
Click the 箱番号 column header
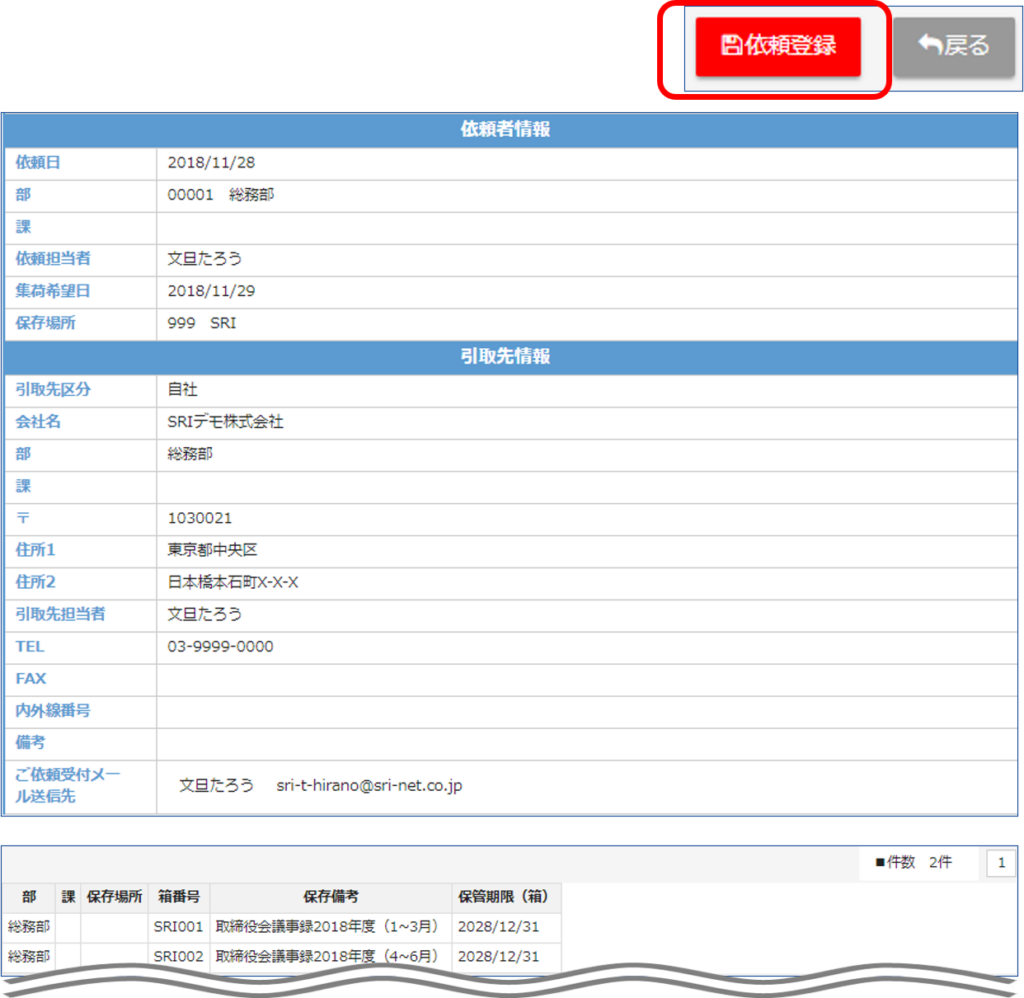pos(179,897)
